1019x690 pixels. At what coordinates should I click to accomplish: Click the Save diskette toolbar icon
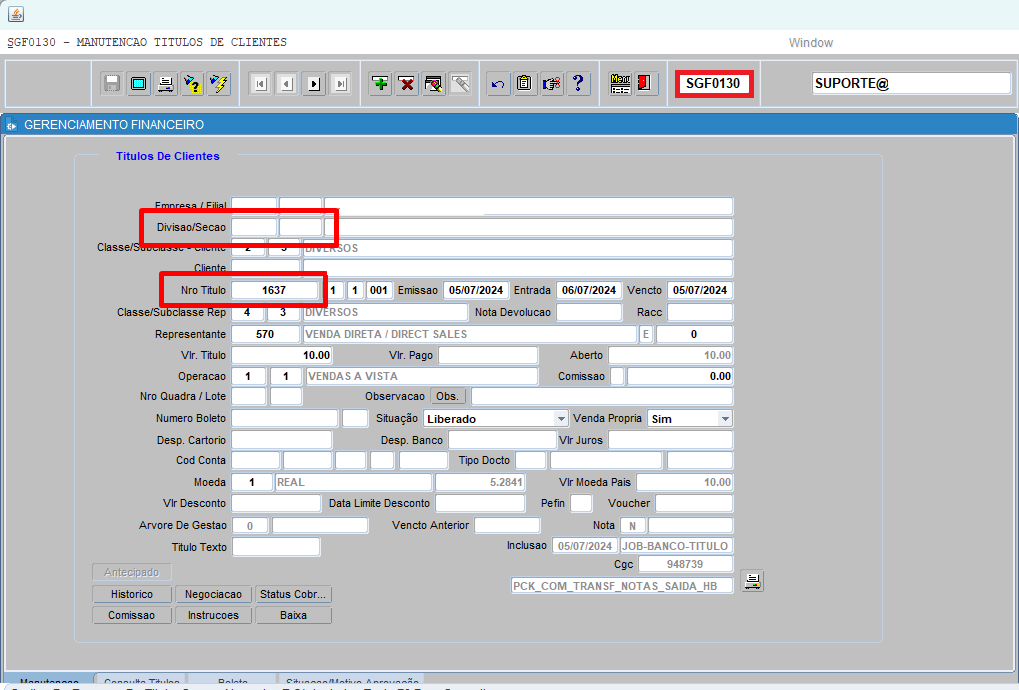tap(112, 84)
